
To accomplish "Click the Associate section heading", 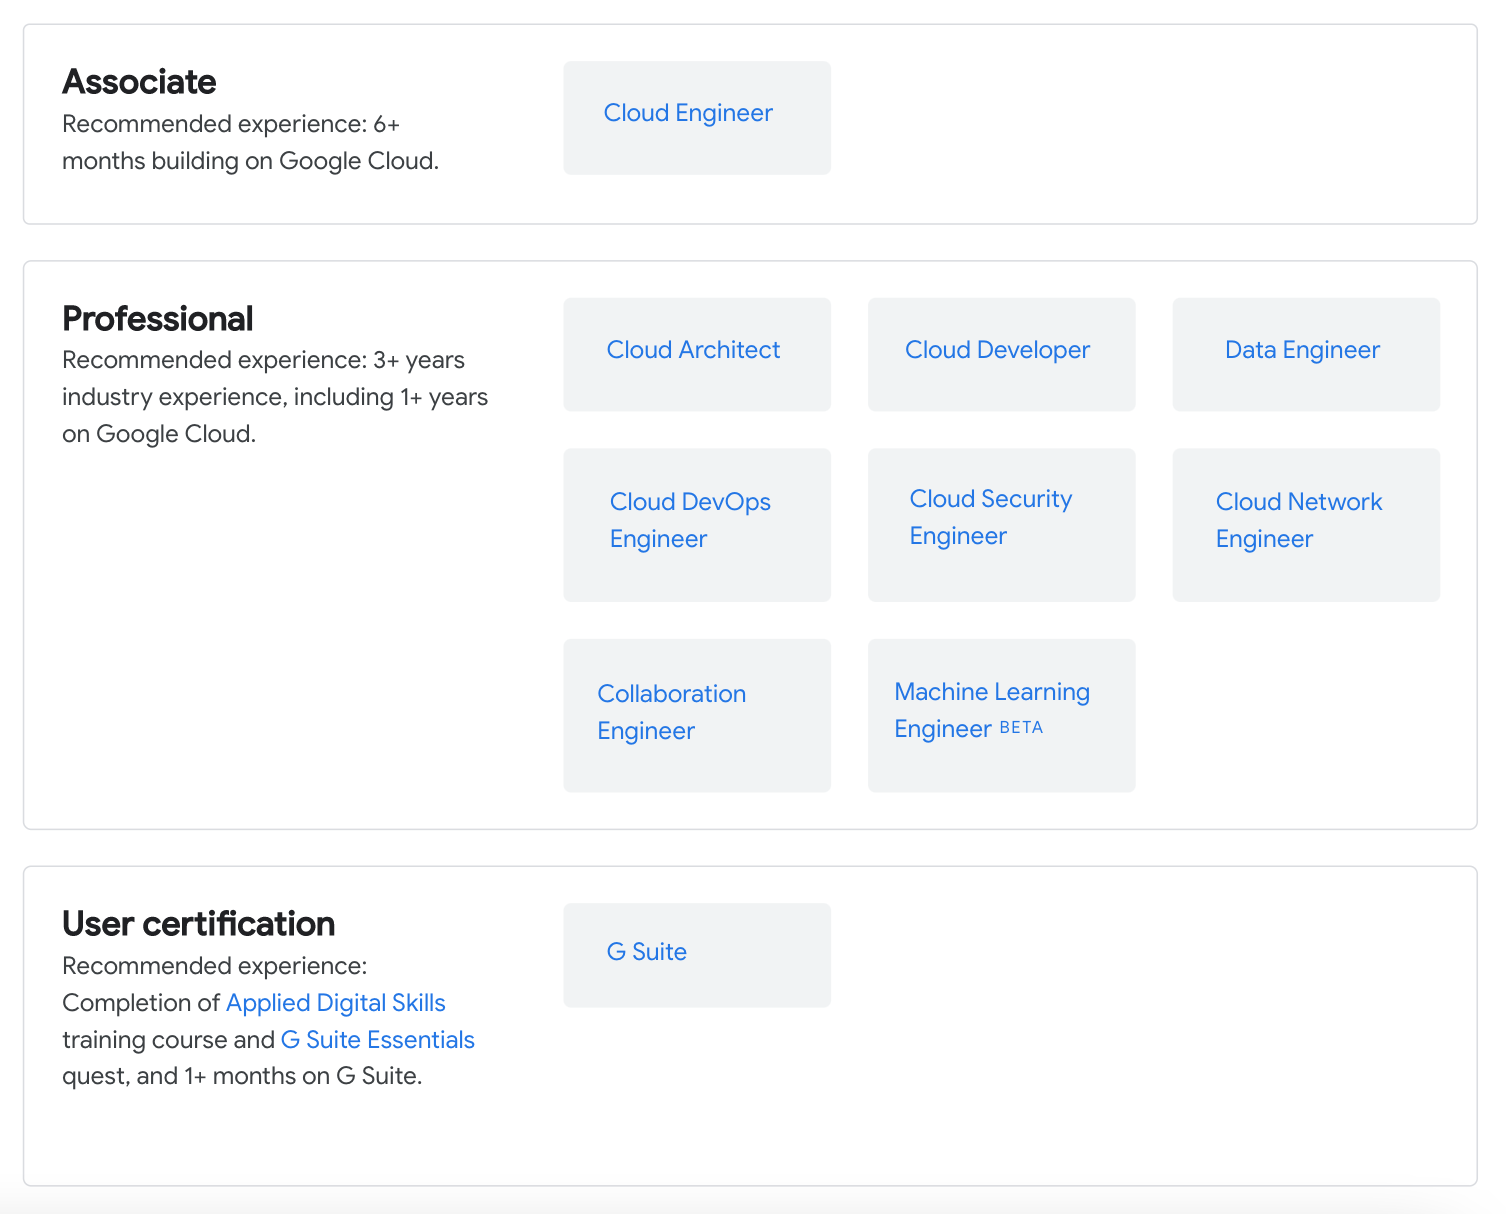I will (139, 82).
